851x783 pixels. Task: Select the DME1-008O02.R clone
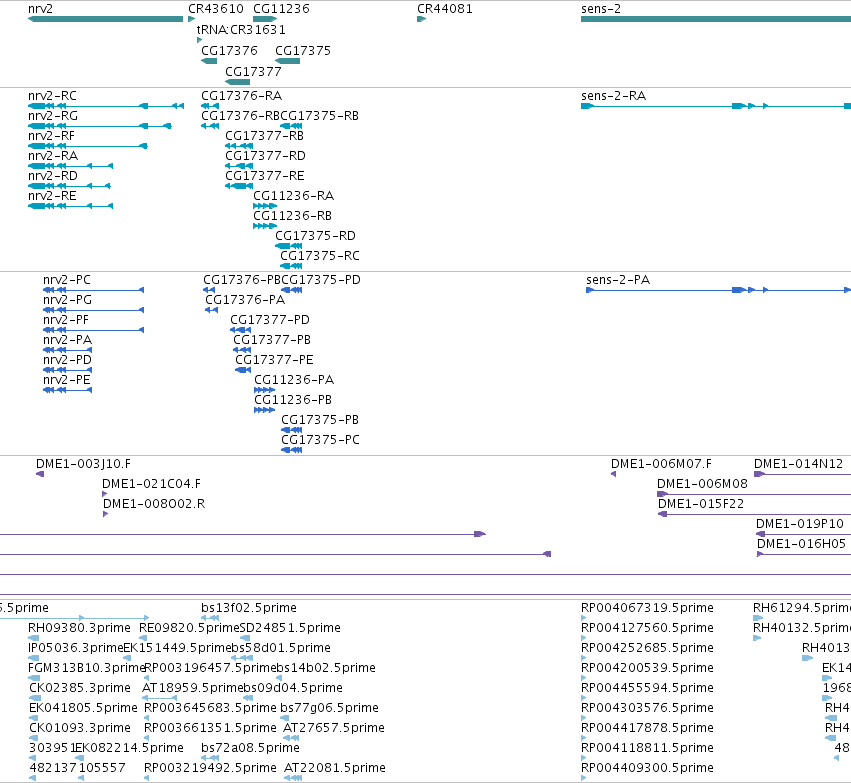pos(154,504)
